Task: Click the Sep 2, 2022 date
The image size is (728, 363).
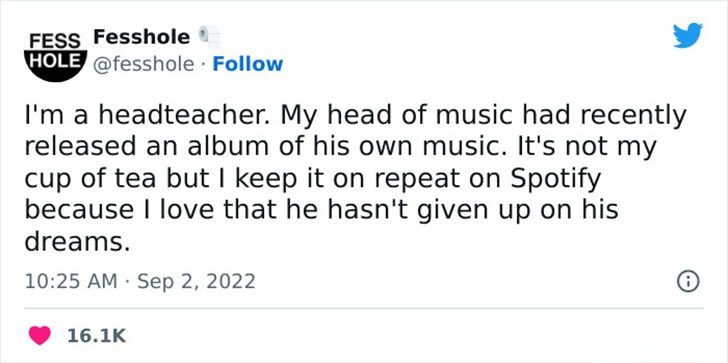Action: 196,281
